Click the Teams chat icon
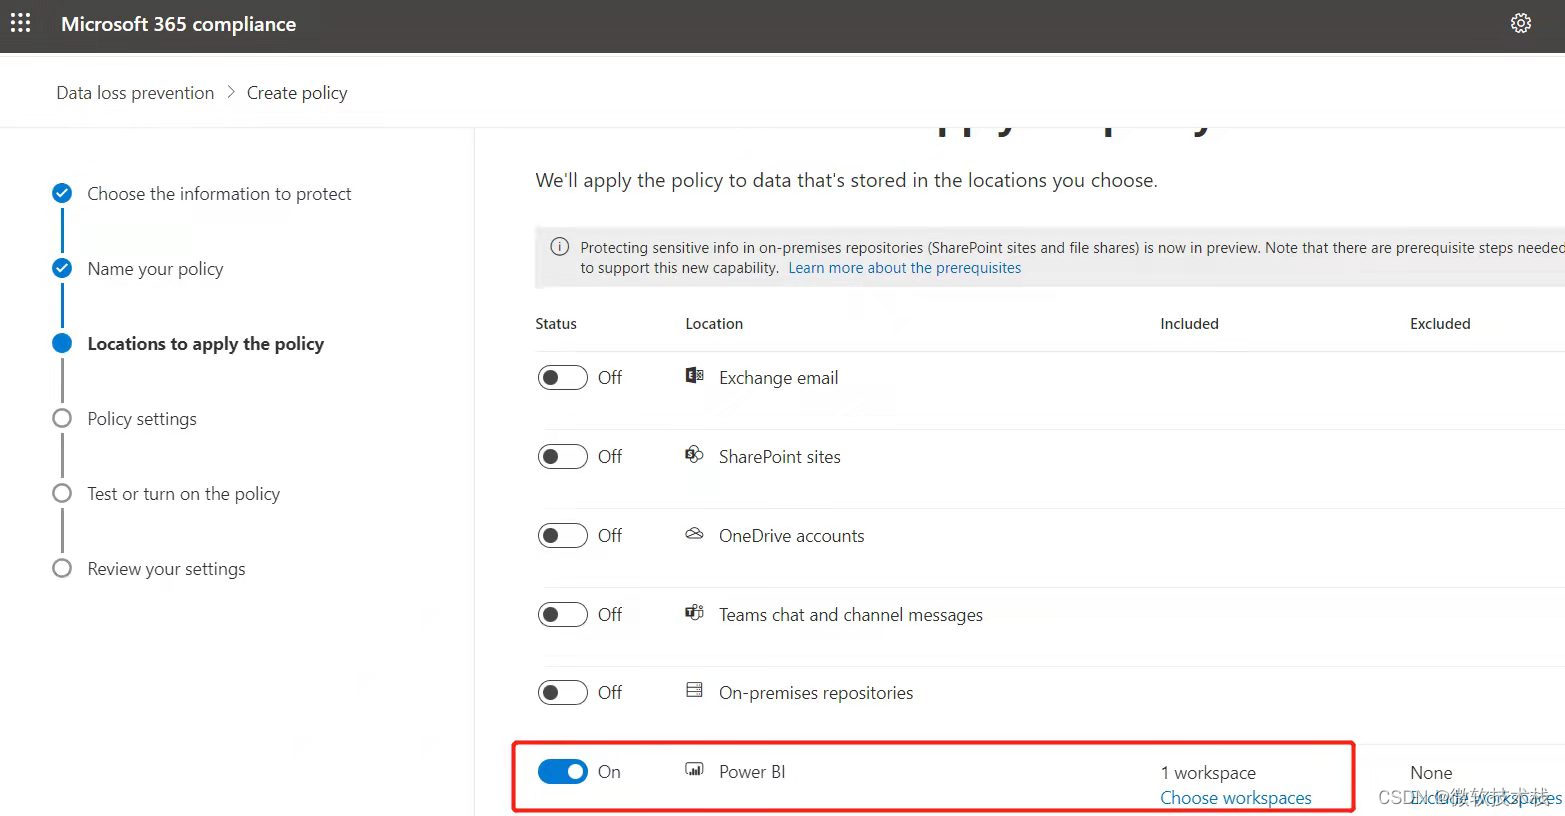Screen dimensions: 1565x816 (694, 613)
